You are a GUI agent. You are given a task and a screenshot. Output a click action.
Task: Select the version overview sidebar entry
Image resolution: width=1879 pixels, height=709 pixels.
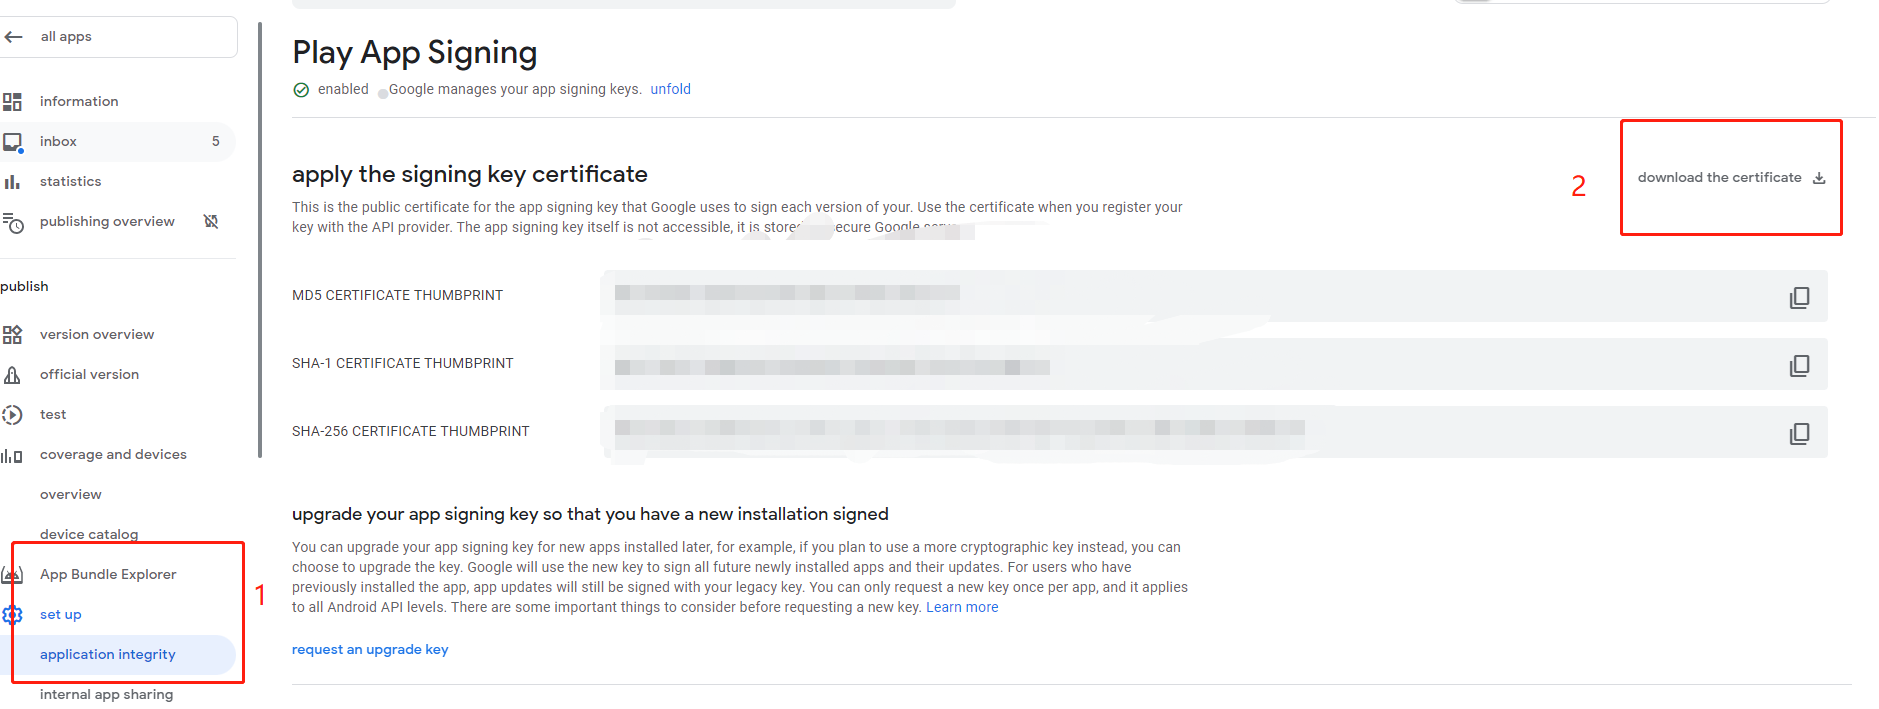[x=96, y=334]
